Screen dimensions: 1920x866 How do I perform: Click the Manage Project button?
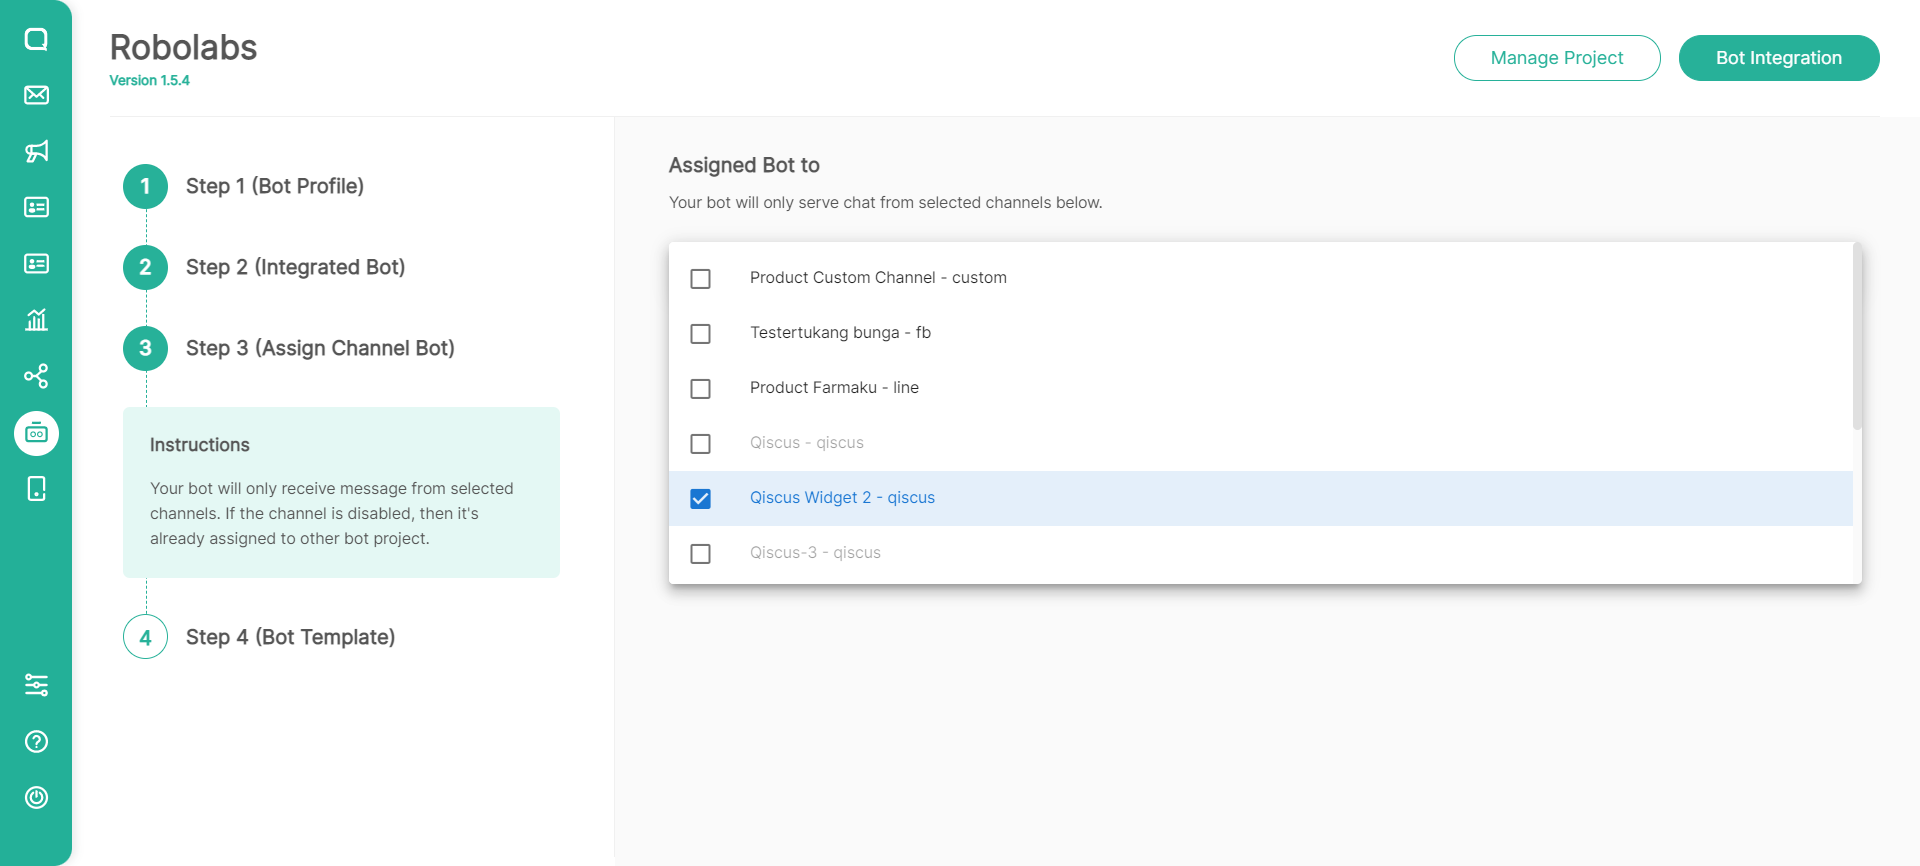click(1556, 58)
